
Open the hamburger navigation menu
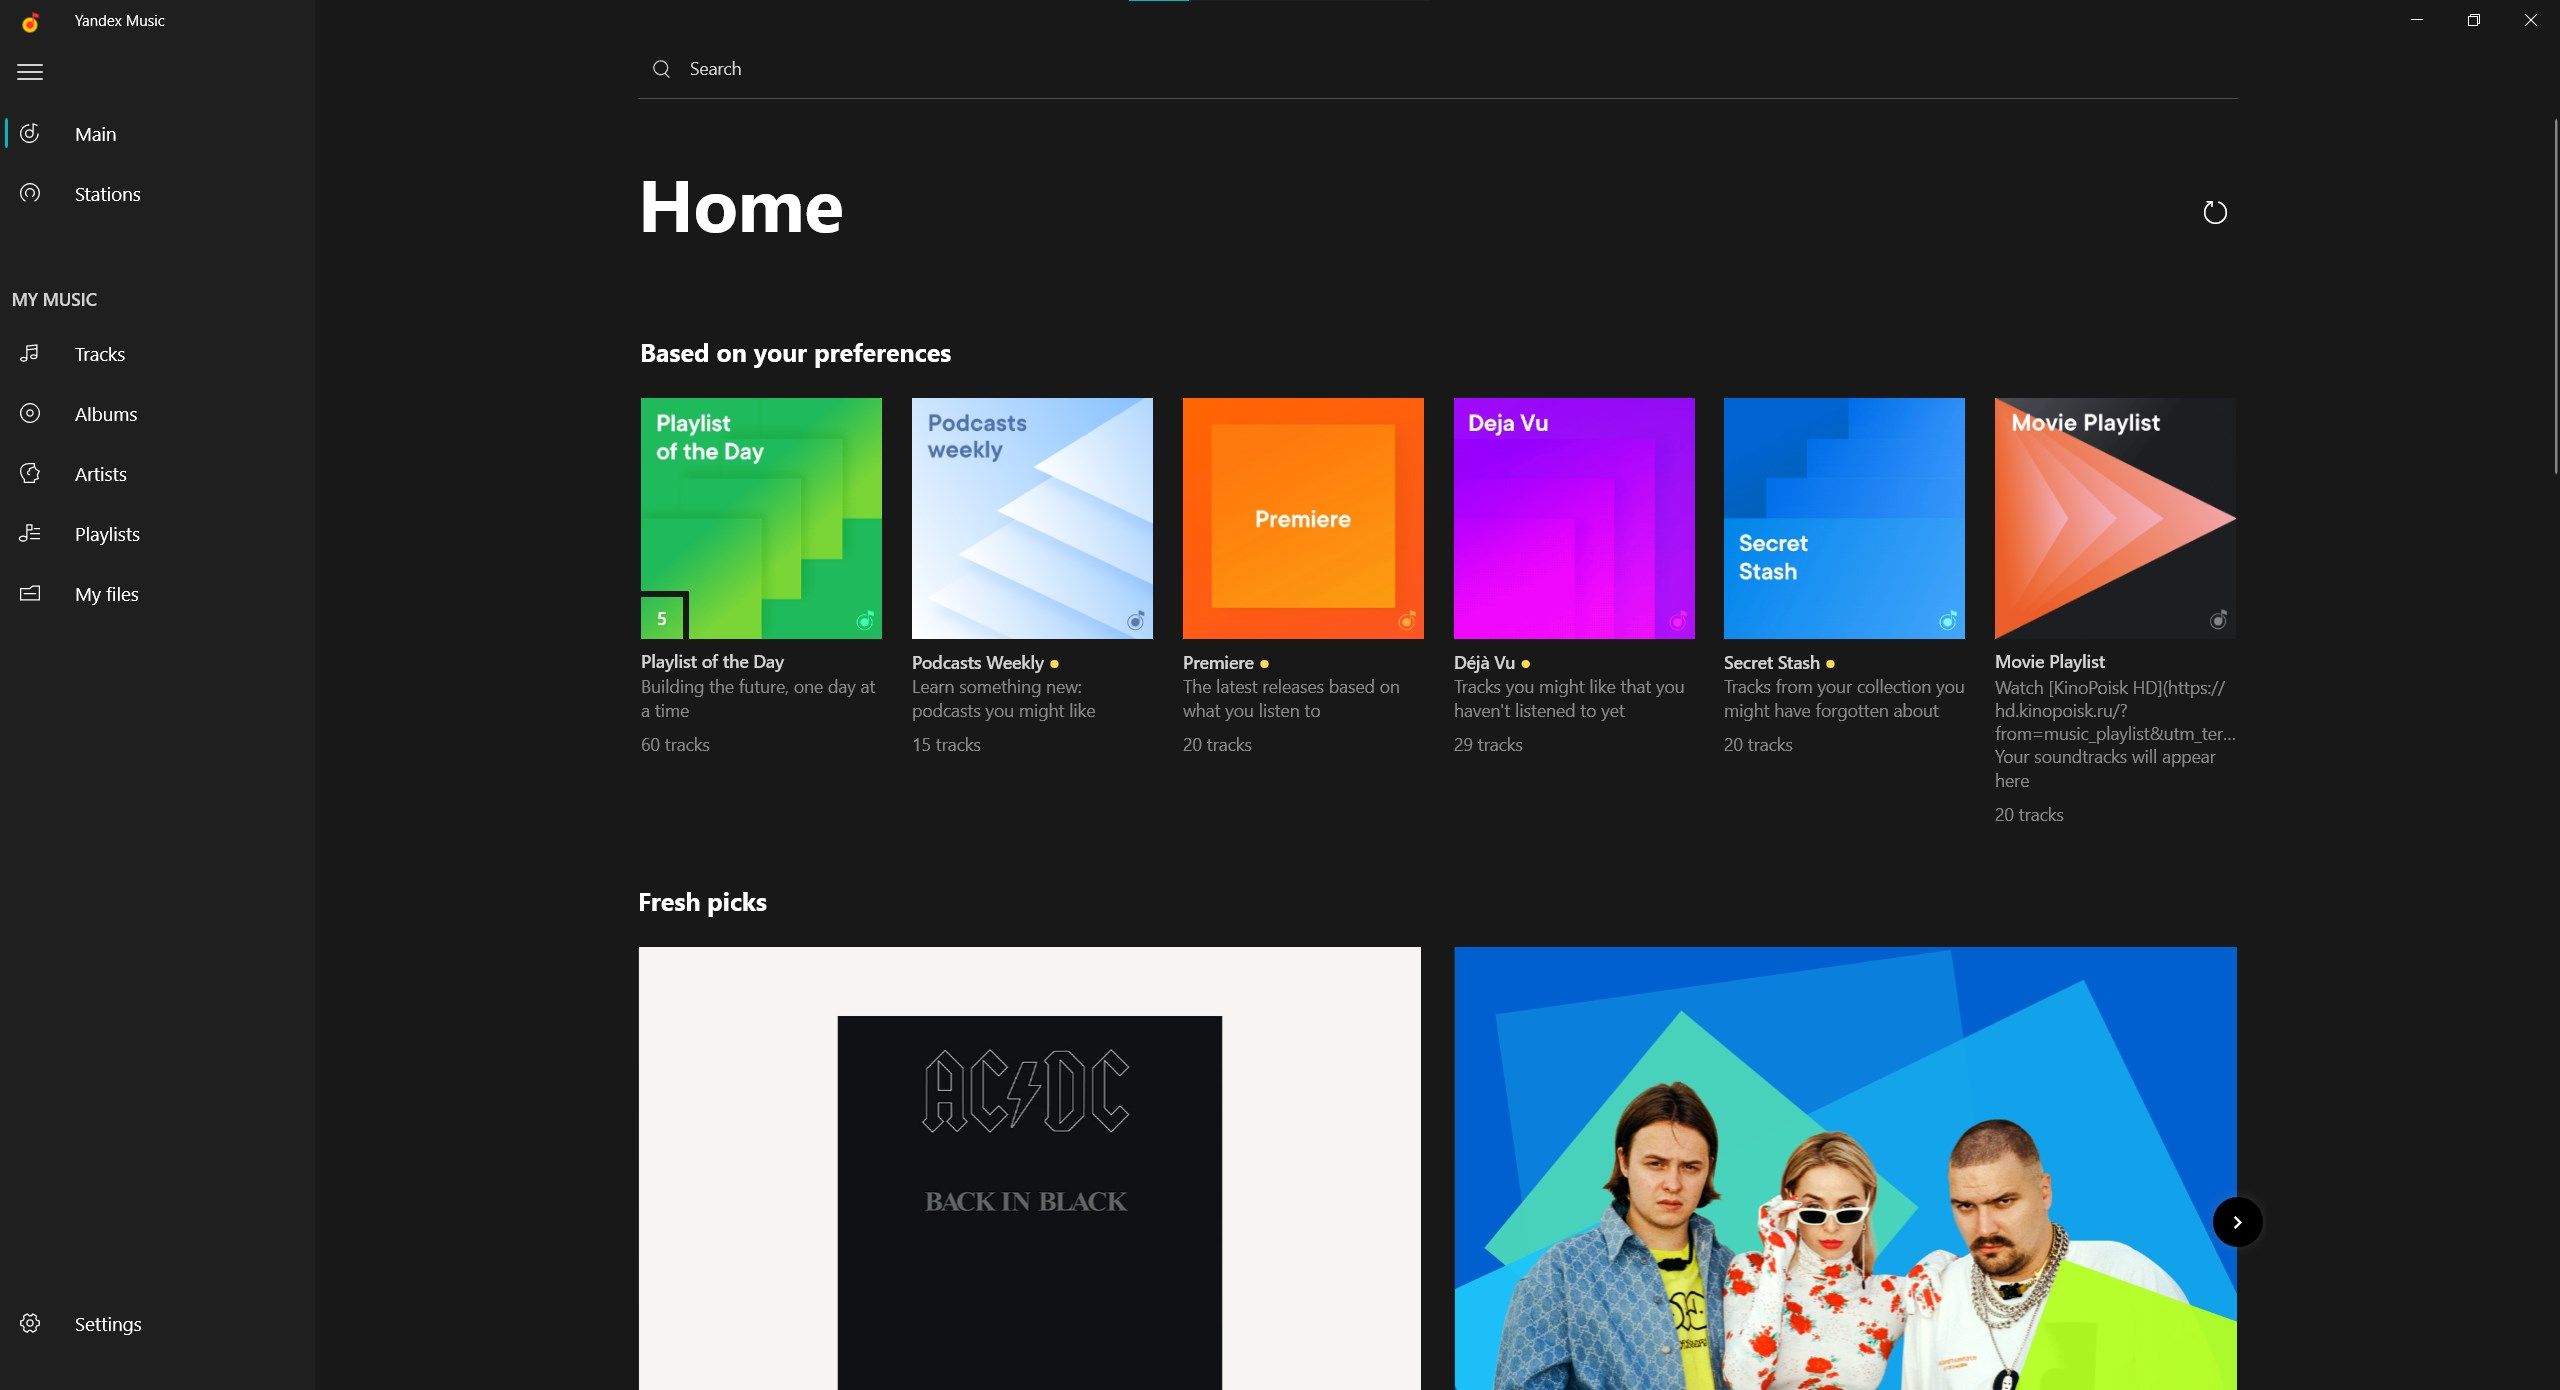click(x=30, y=72)
